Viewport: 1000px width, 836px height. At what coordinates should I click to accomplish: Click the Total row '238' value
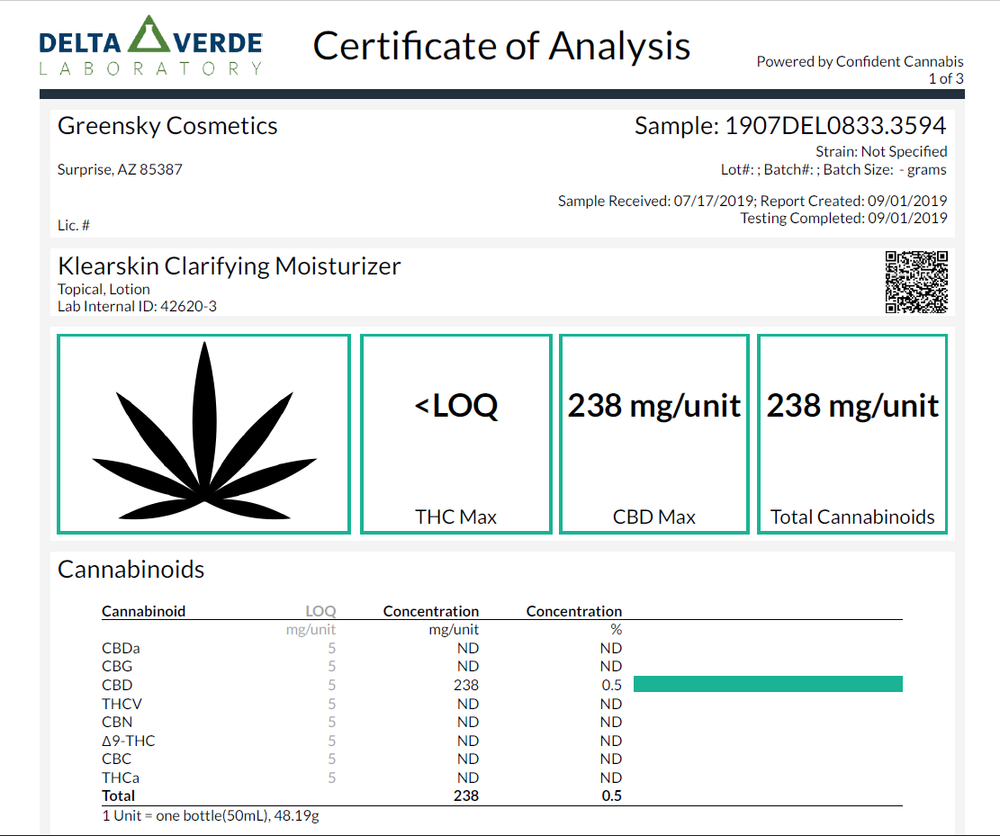click(x=466, y=796)
